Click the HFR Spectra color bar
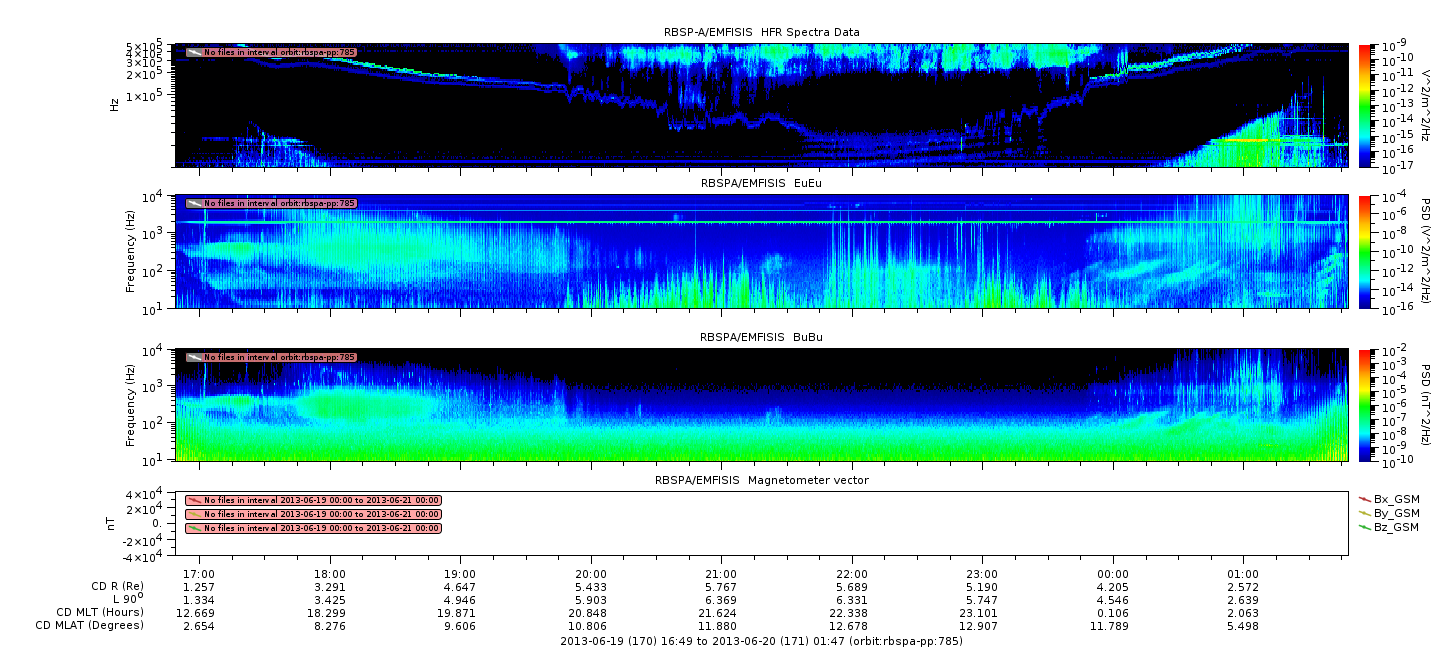Image resolution: width=1447 pixels, height=658 pixels. (1364, 105)
